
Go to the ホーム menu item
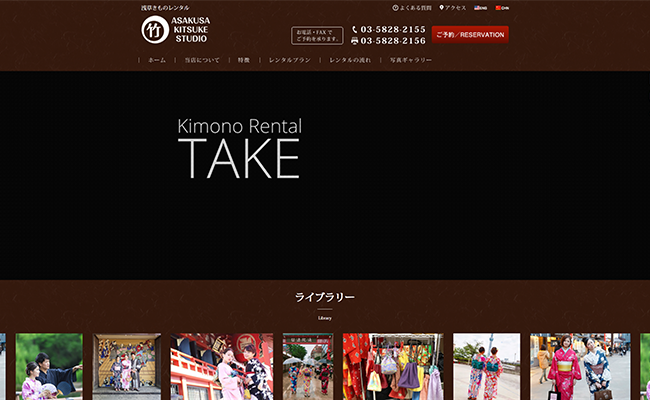coord(157,60)
